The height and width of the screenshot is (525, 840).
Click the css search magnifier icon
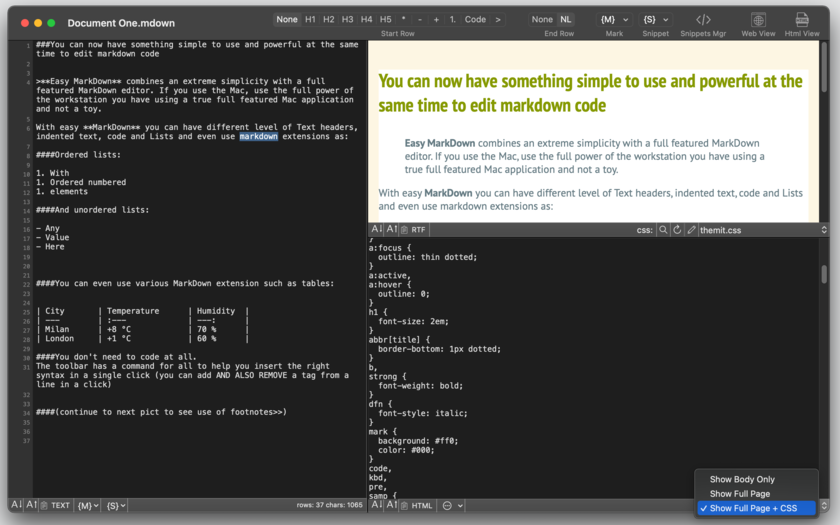point(663,230)
